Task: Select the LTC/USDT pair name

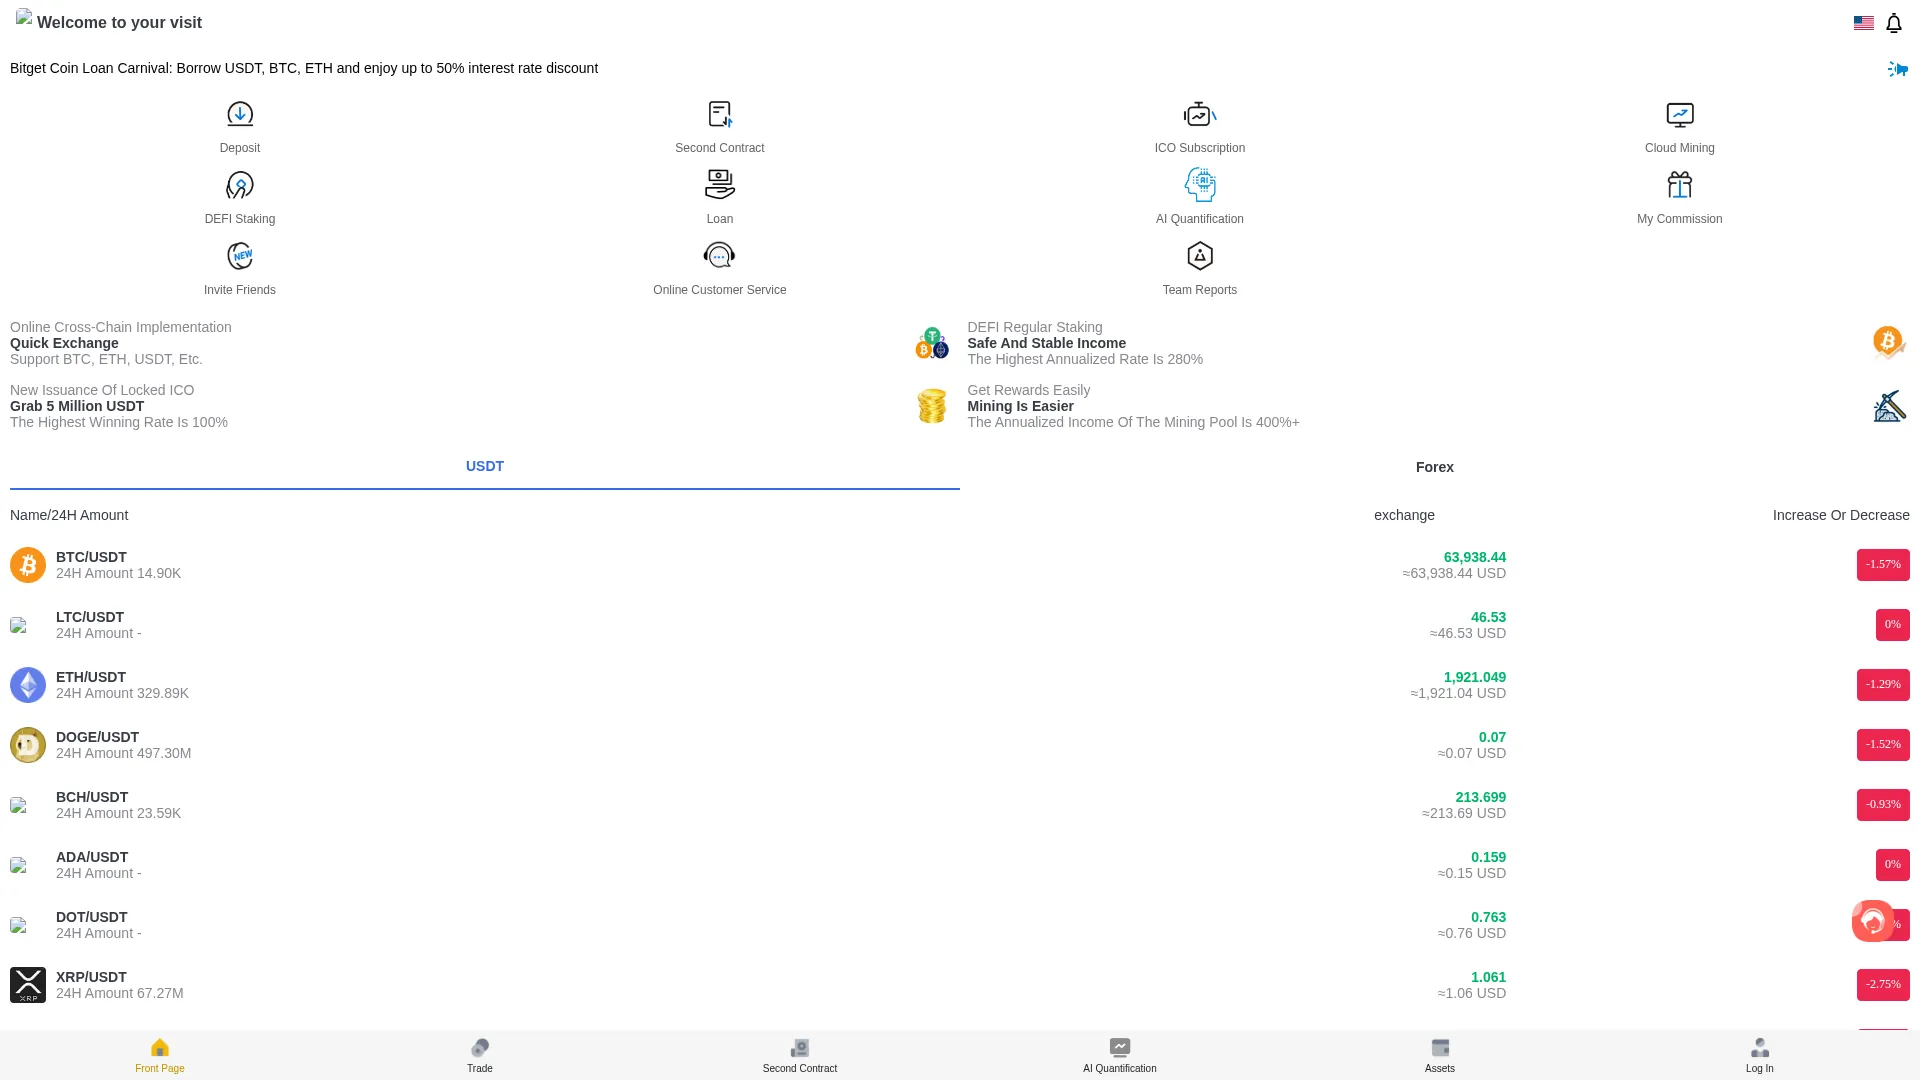Action: coord(90,617)
